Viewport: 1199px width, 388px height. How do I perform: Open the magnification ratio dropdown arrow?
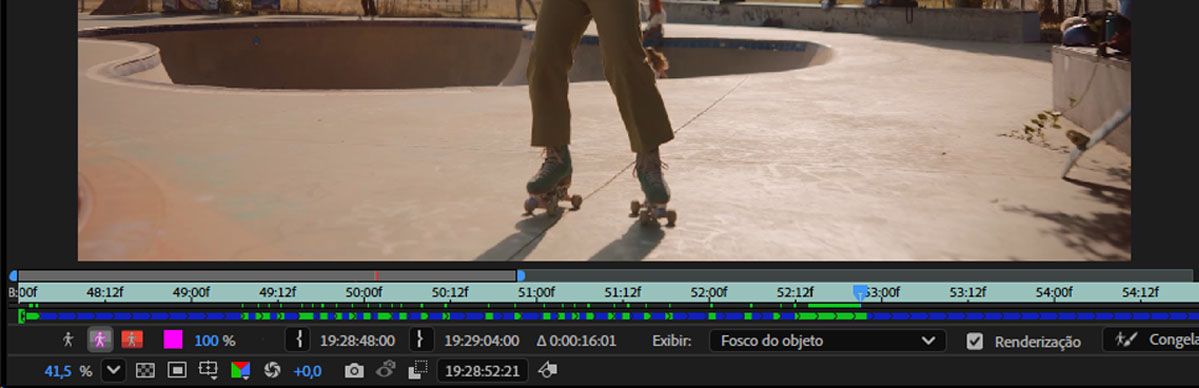coord(113,371)
